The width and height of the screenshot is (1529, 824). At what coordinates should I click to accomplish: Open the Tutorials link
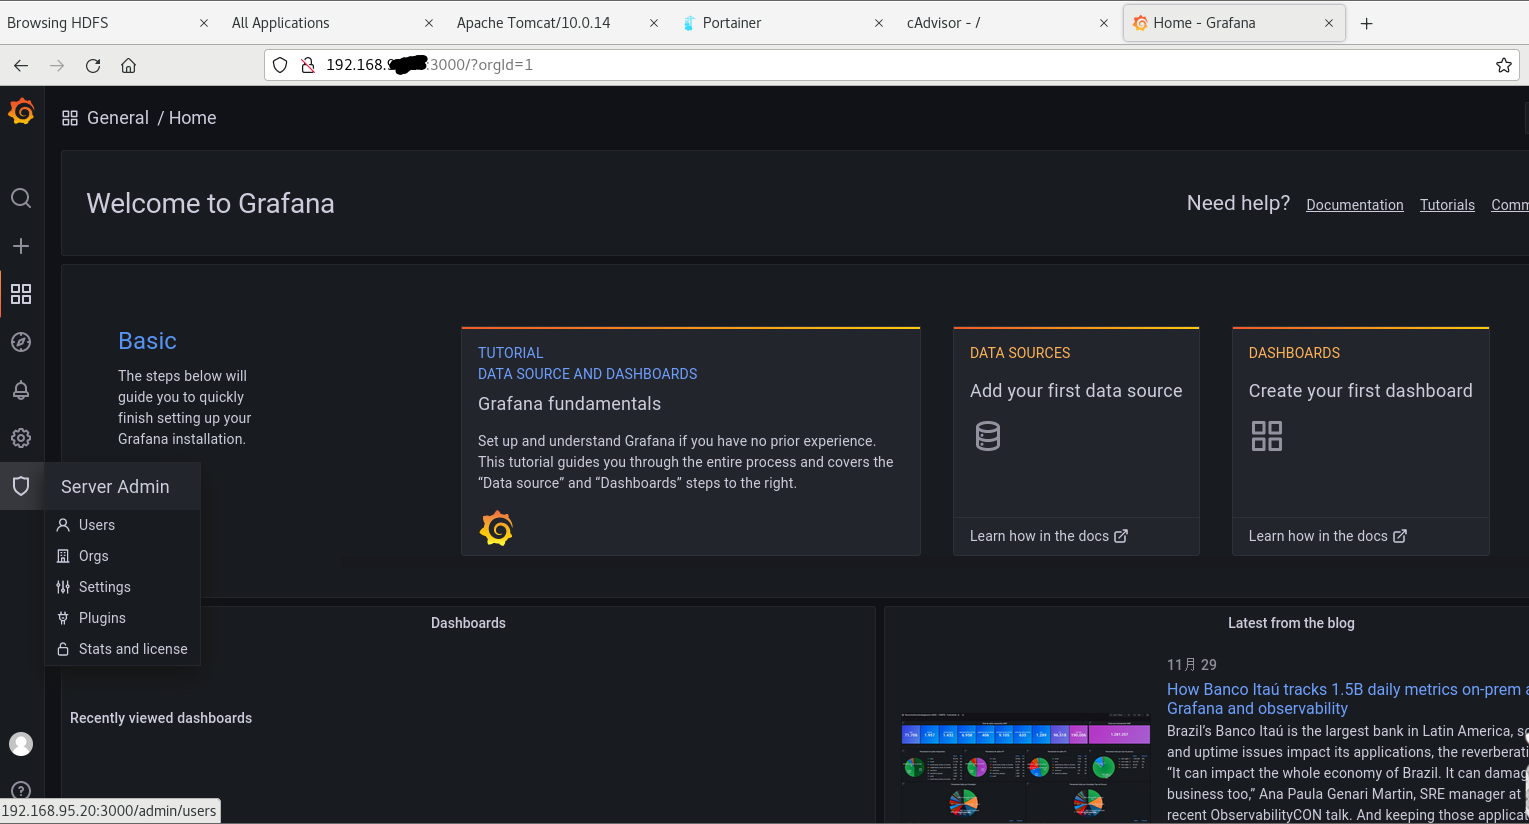tap(1447, 205)
